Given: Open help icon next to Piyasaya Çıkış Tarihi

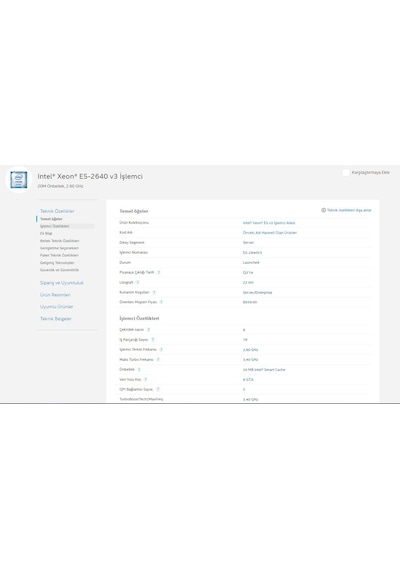Looking at the screenshot, I should point(159,272).
